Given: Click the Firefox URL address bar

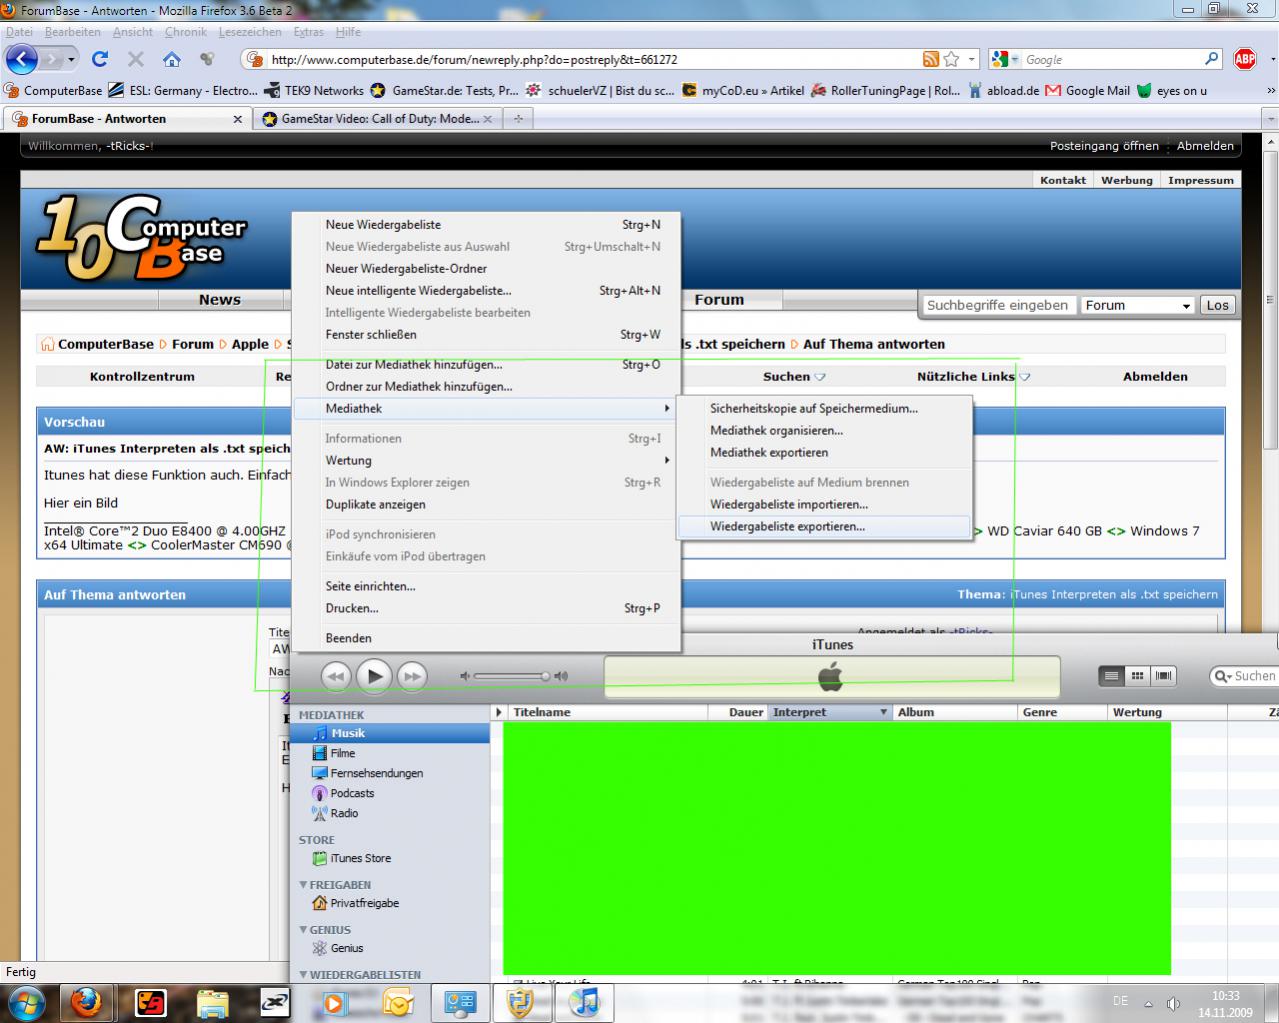Looking at the screenshot, I should [x=590, y=60].
